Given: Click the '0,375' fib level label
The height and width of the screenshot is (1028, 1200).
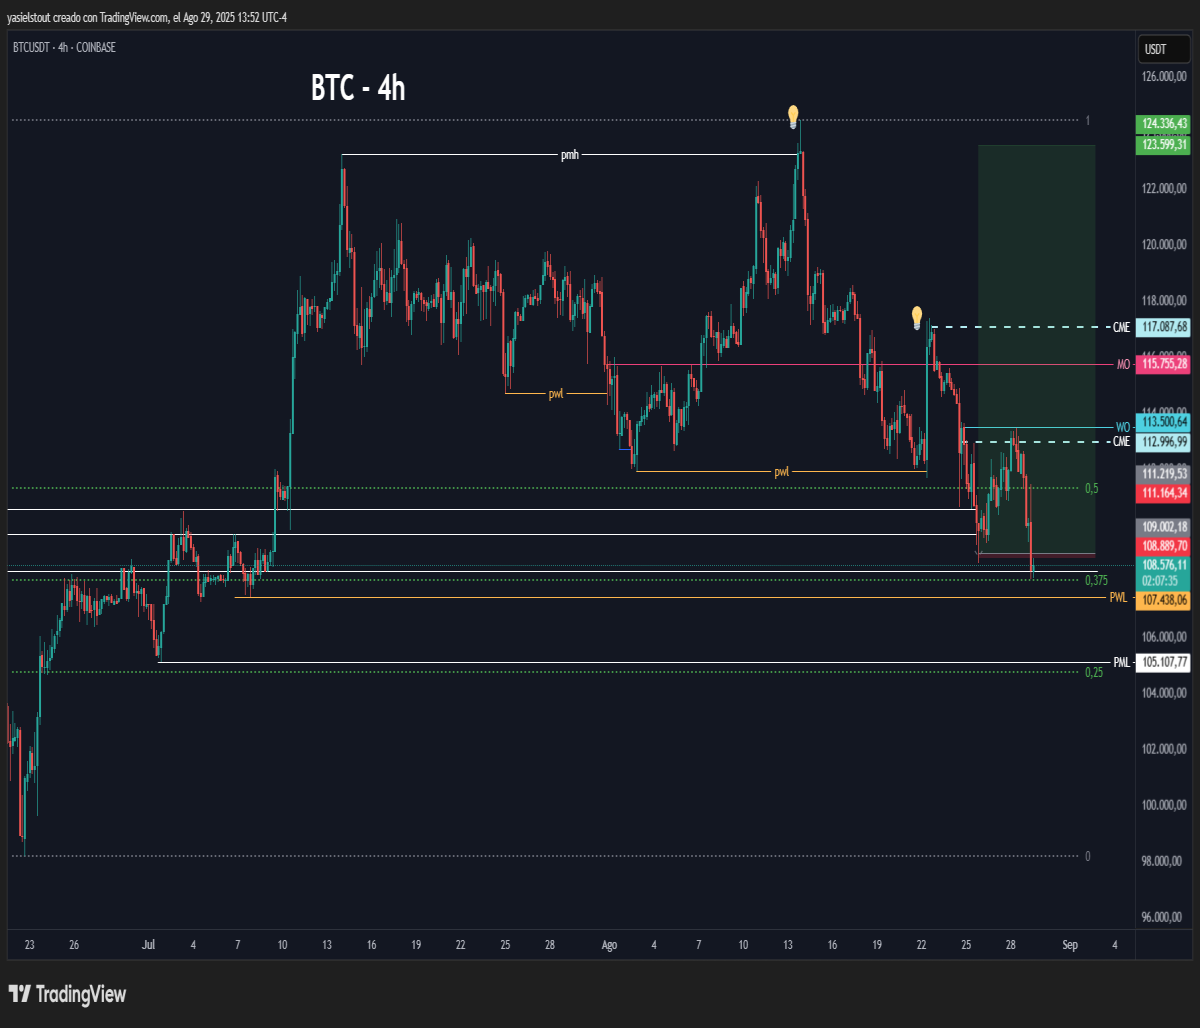Looking at the screenshot, I should (x=1096, y=580).
